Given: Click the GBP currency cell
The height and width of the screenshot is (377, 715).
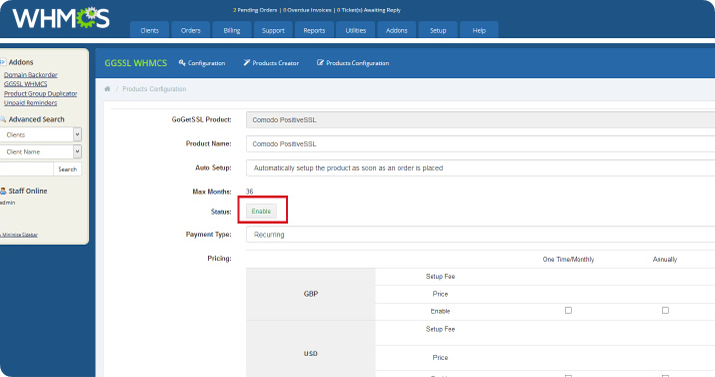Looking at the screenshot, I should tap(311, 294).
